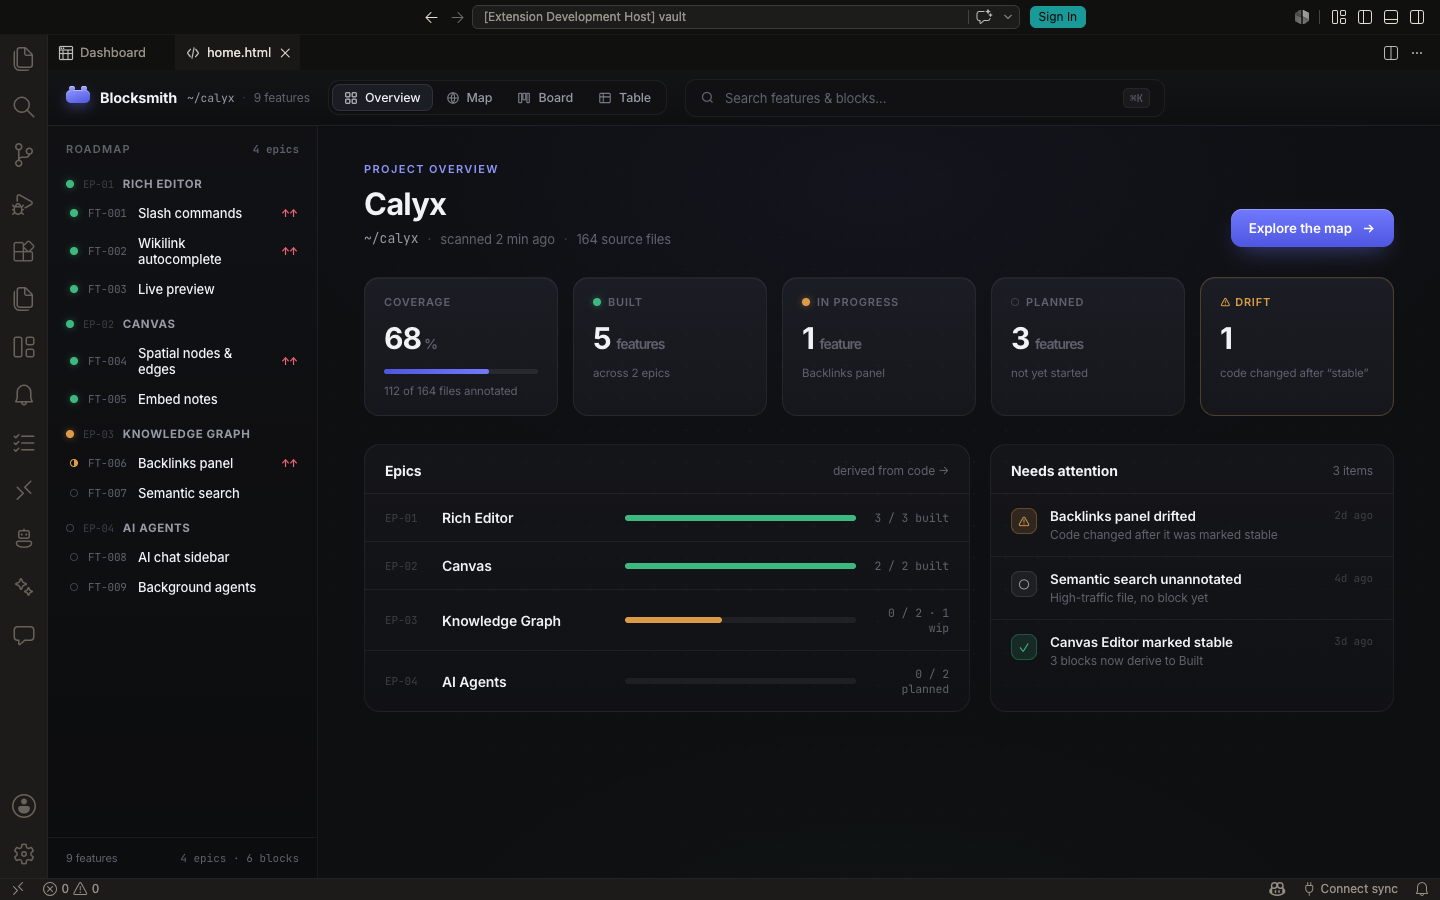Click the Blocksmith logo icon
Viewport: 1440px width, 900px height.
[x=78, y=96]
